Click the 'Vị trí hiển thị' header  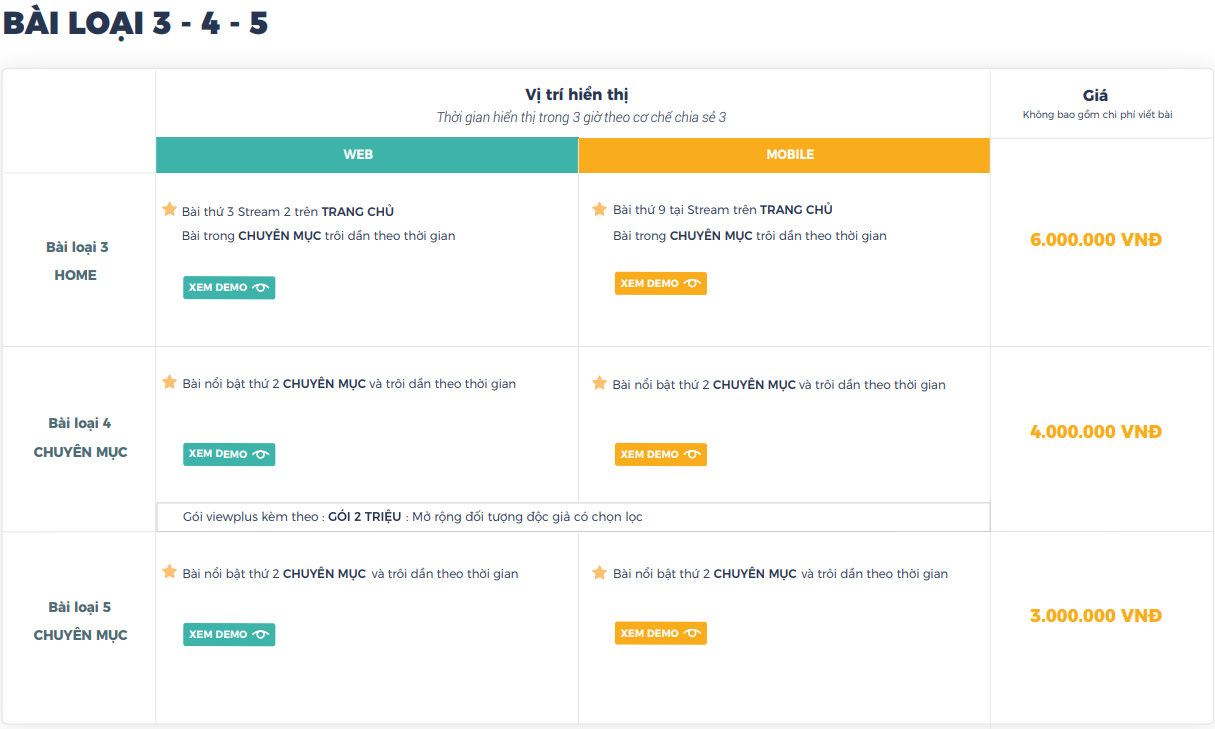[576, 95]
